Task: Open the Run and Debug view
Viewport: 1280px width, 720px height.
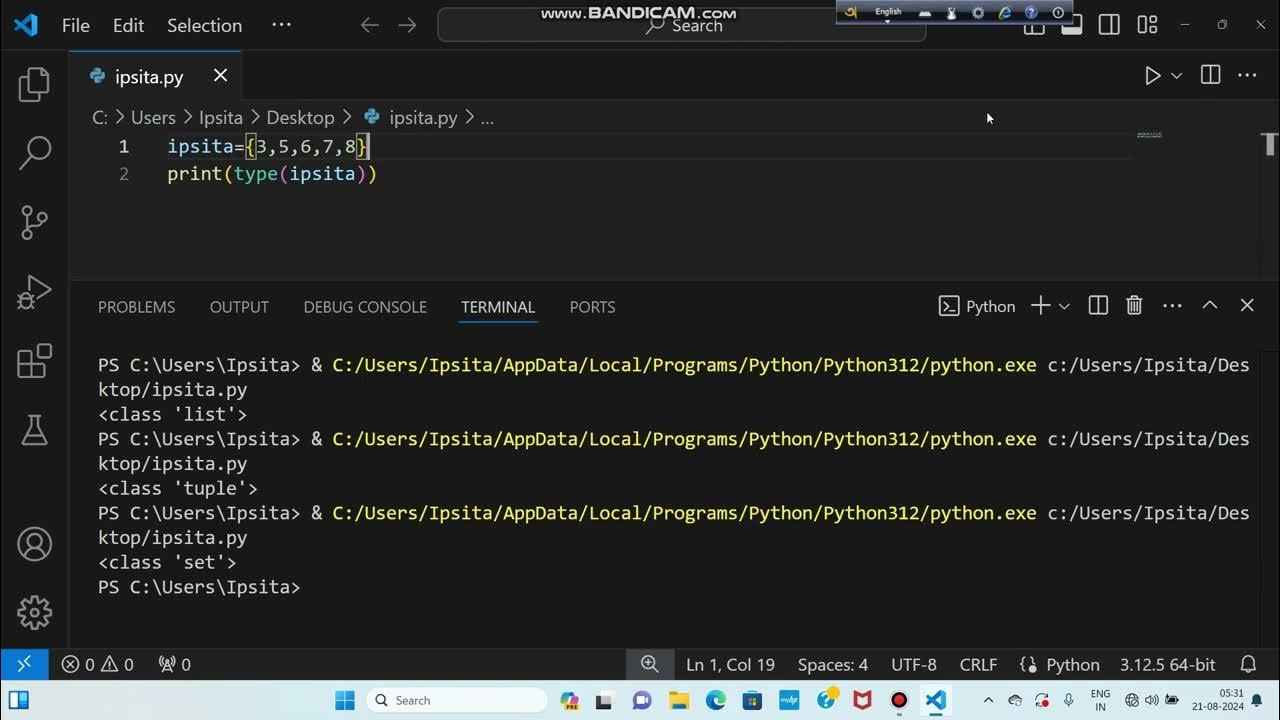Action: (x=34, y=292)
